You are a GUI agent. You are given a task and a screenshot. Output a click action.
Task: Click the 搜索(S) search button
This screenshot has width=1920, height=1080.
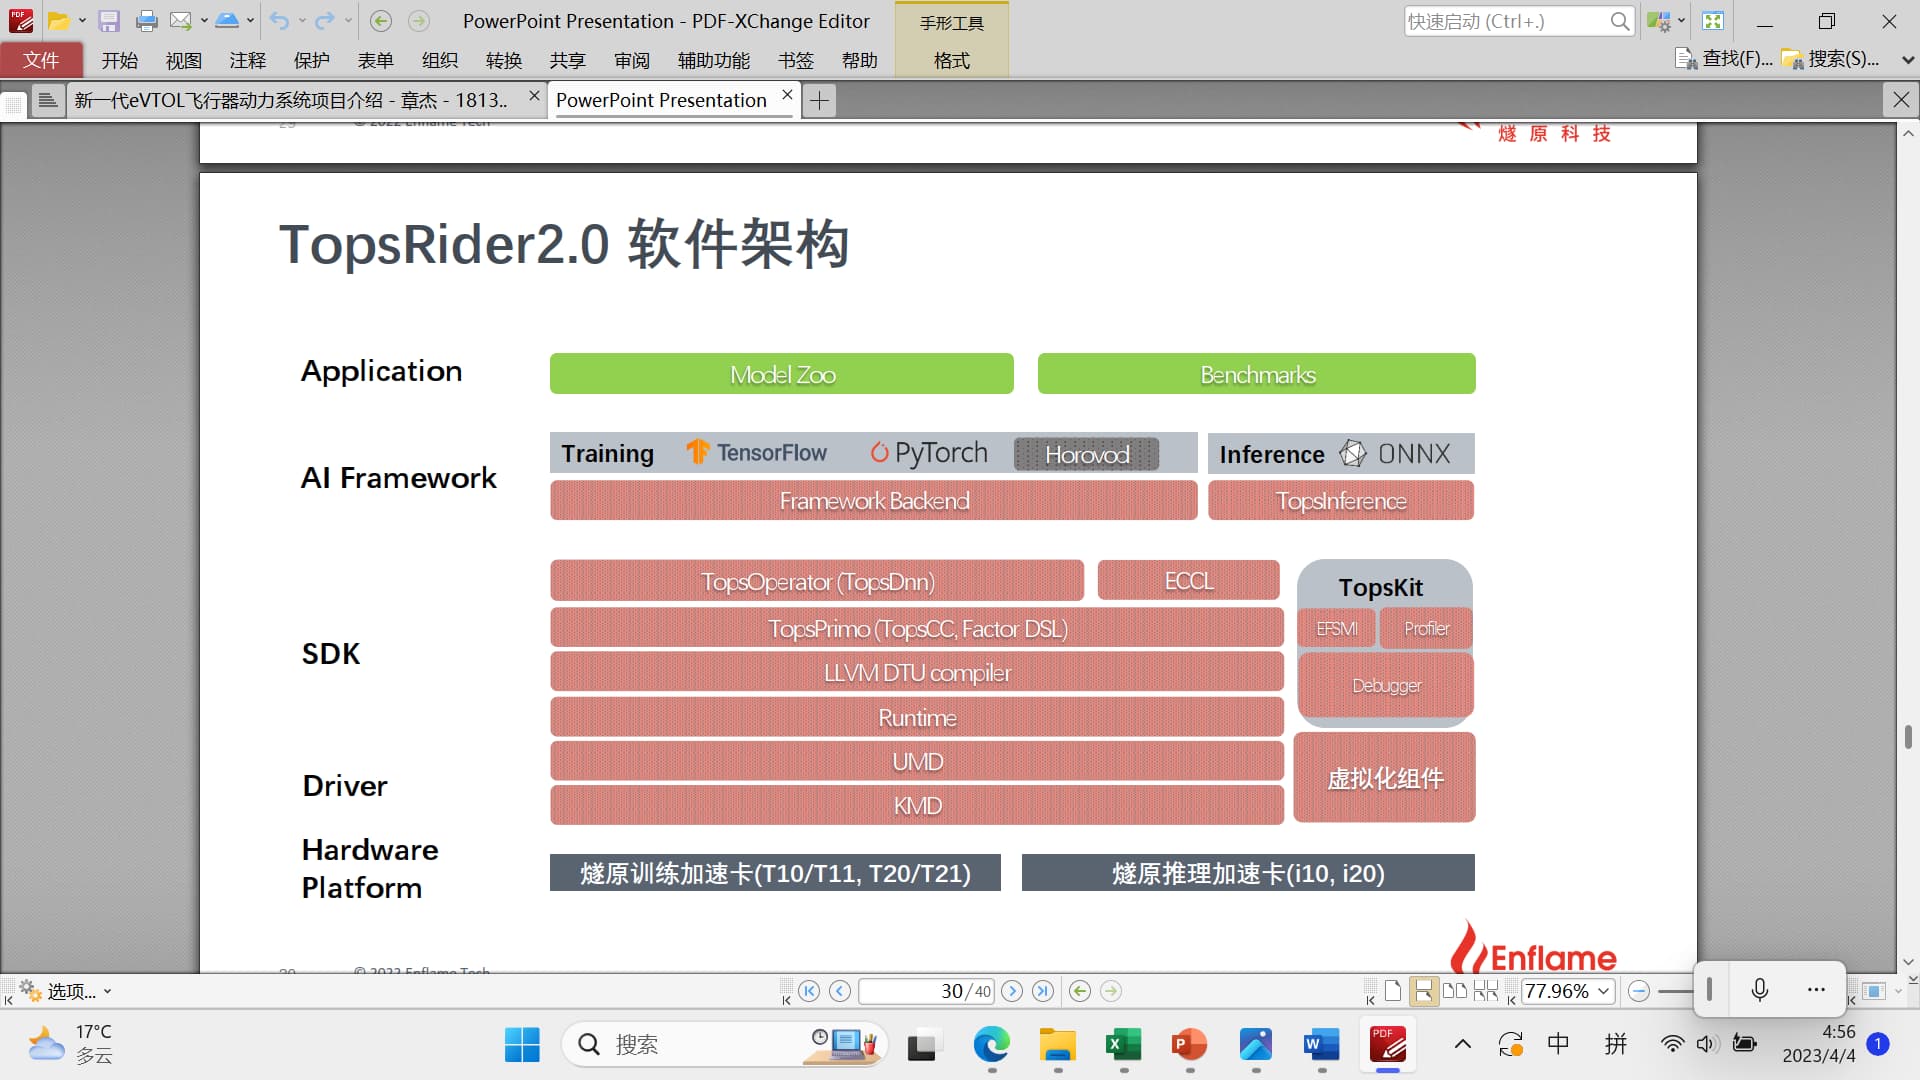[1831, 59]
